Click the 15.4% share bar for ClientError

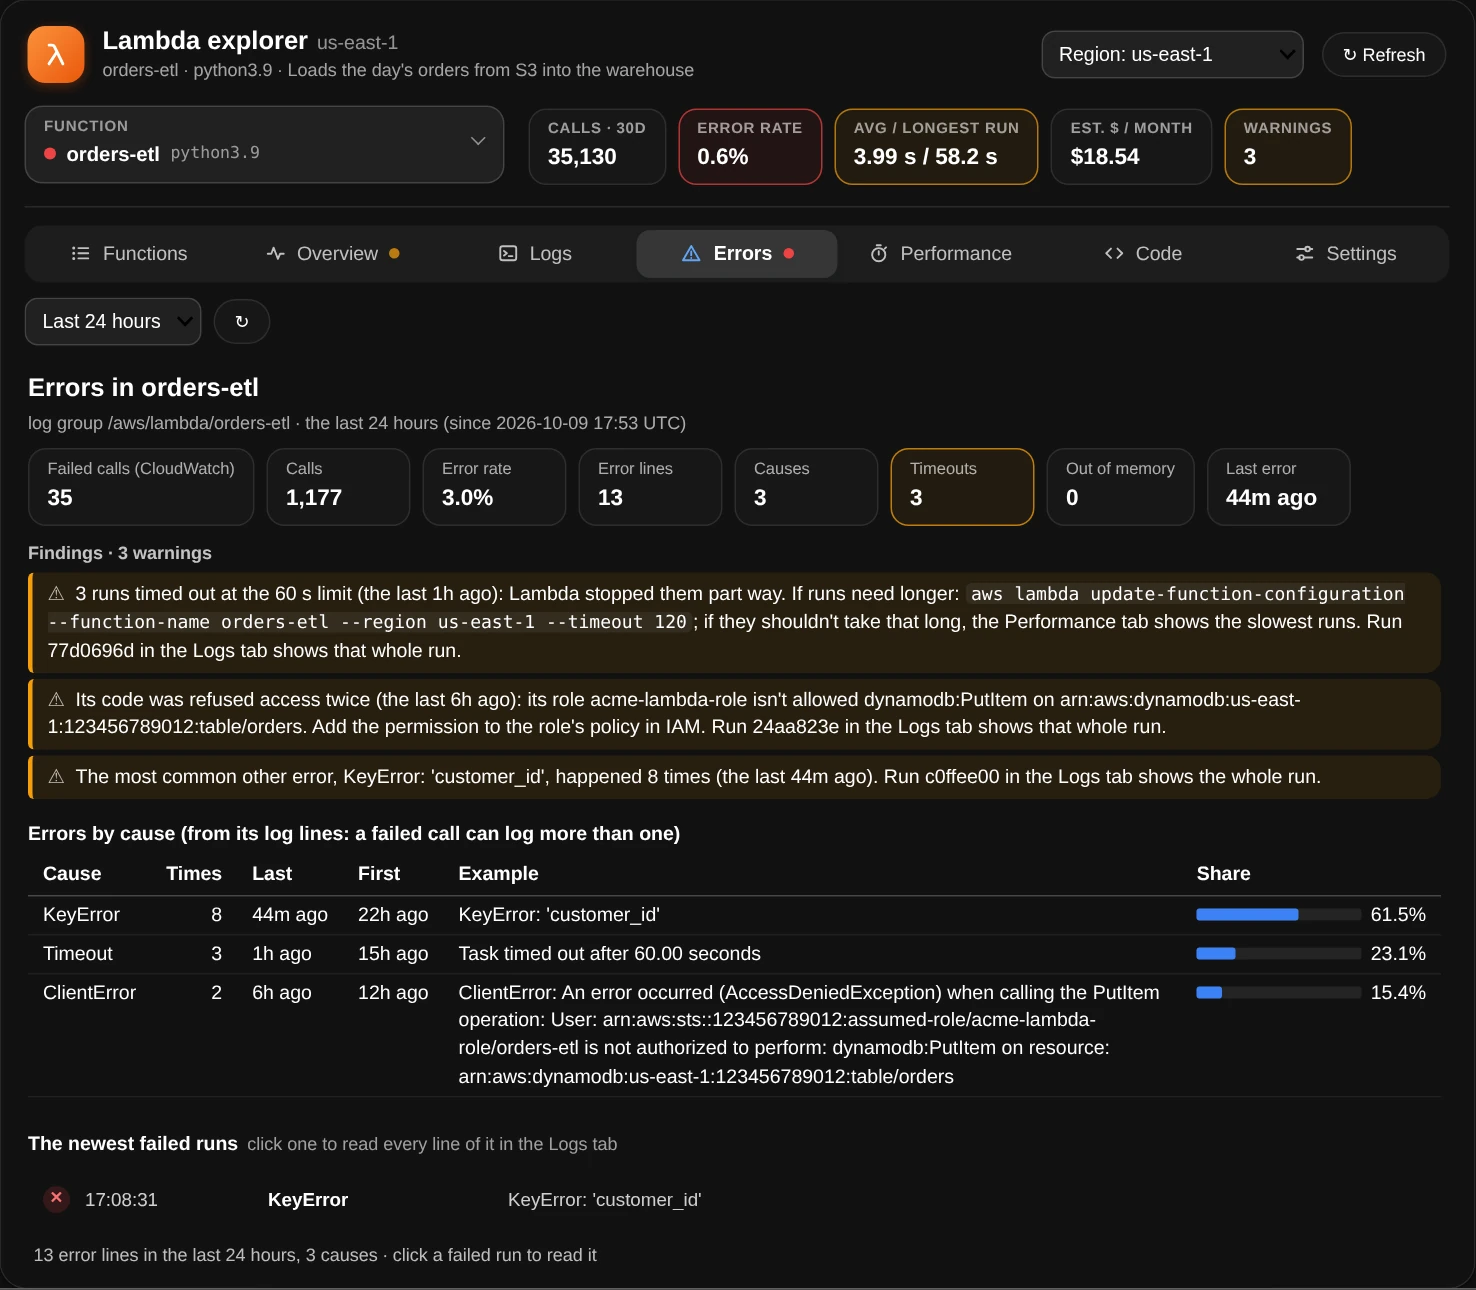[x=1278, y=993]
